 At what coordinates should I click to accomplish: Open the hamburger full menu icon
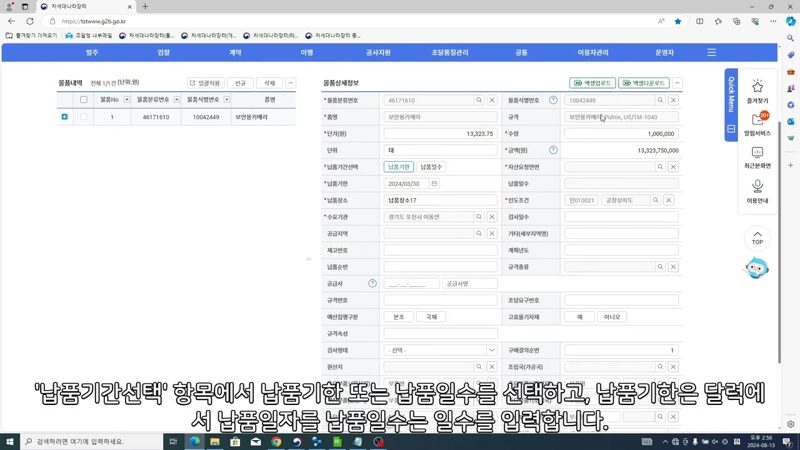click(x=712, y=53)
